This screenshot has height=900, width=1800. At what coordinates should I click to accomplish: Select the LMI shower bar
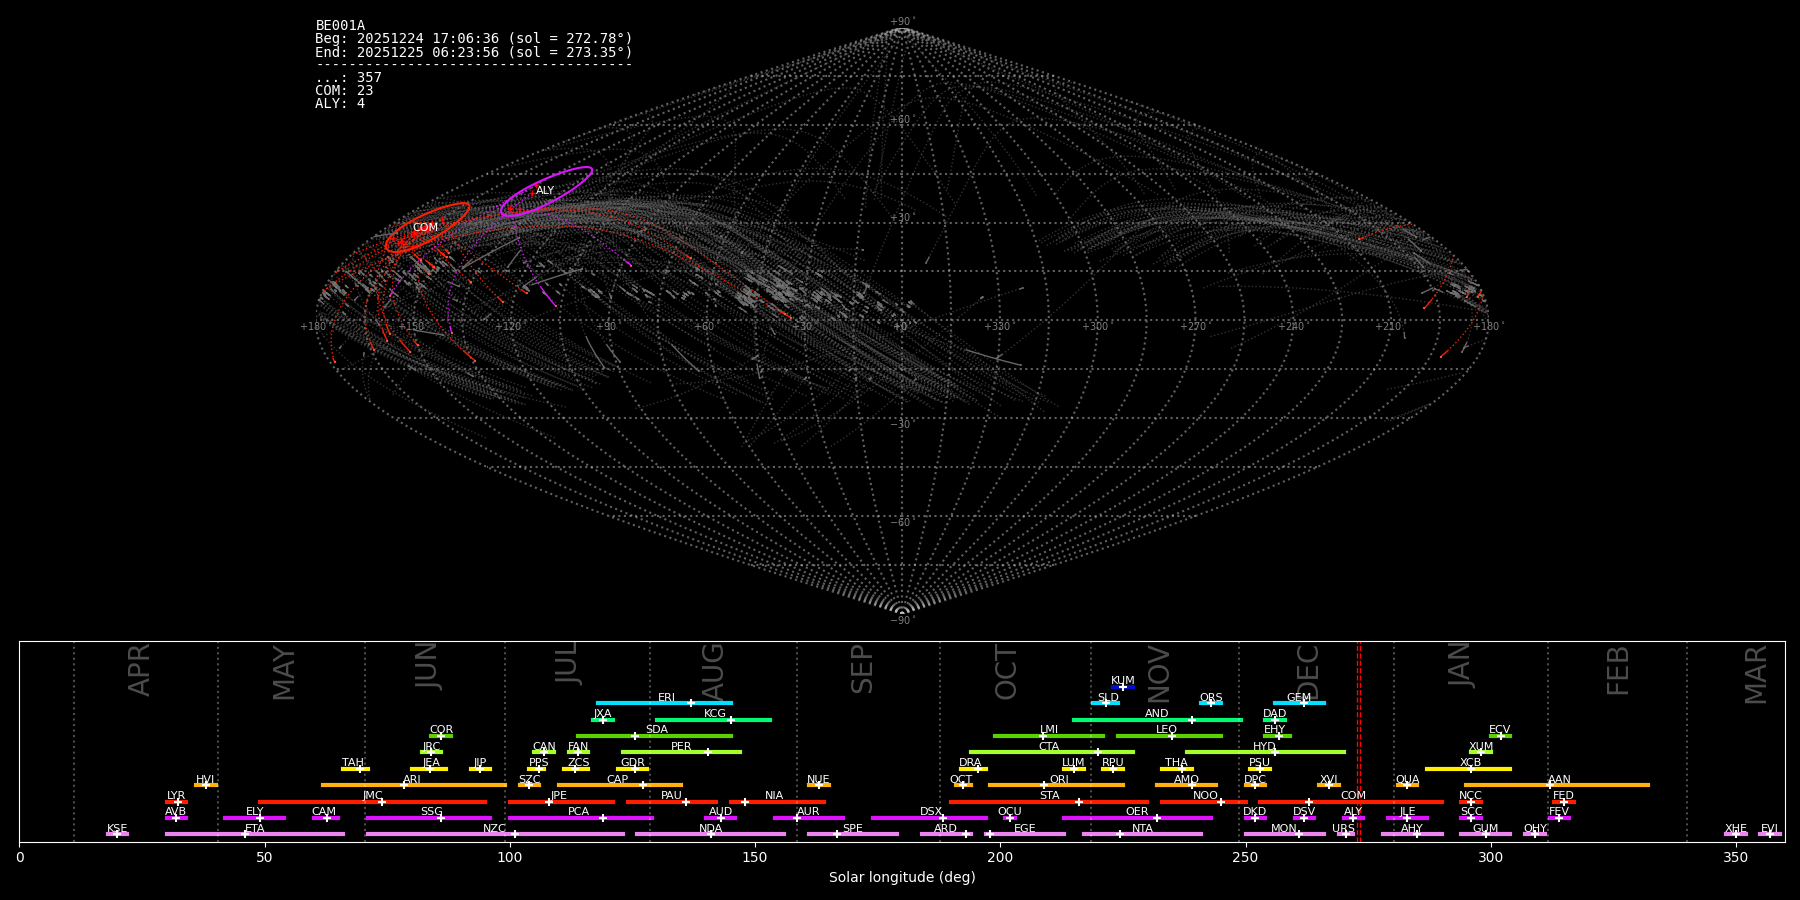point(1049,736)
